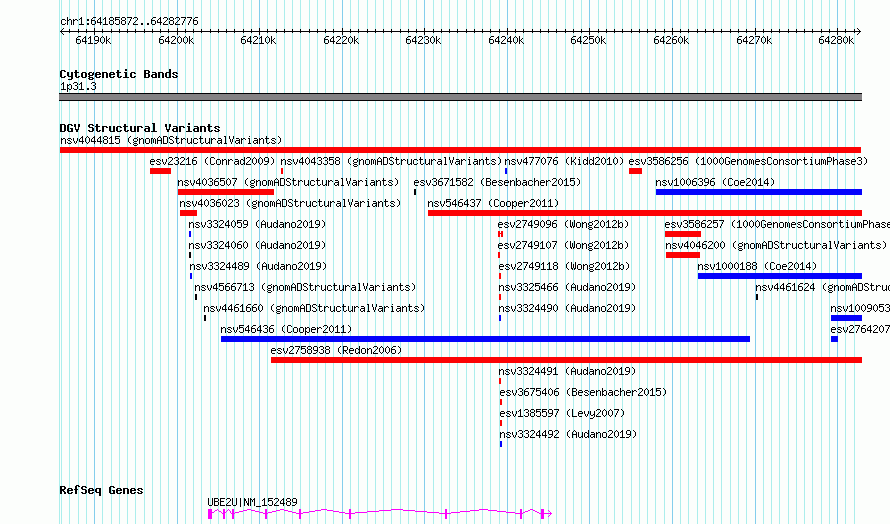The width and height of the screenshot is (890, 524).
Task: Click the blue nsv1006396 variant bar
Action: [759, 192]
